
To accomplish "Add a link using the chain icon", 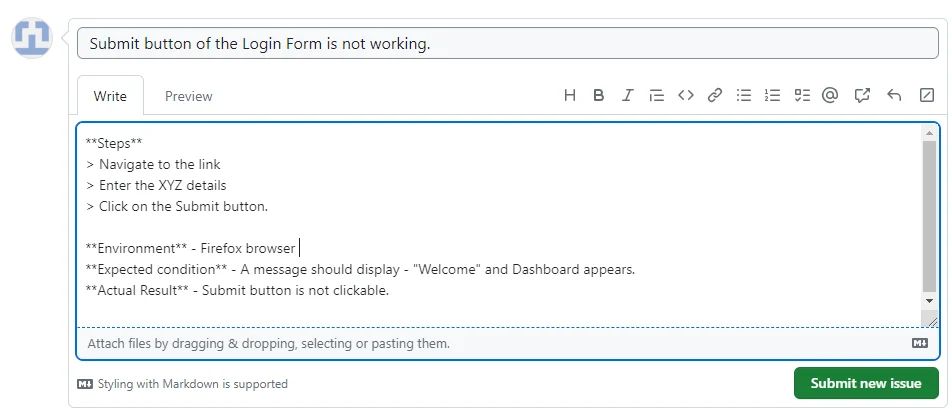I will [x=715, y=95].
